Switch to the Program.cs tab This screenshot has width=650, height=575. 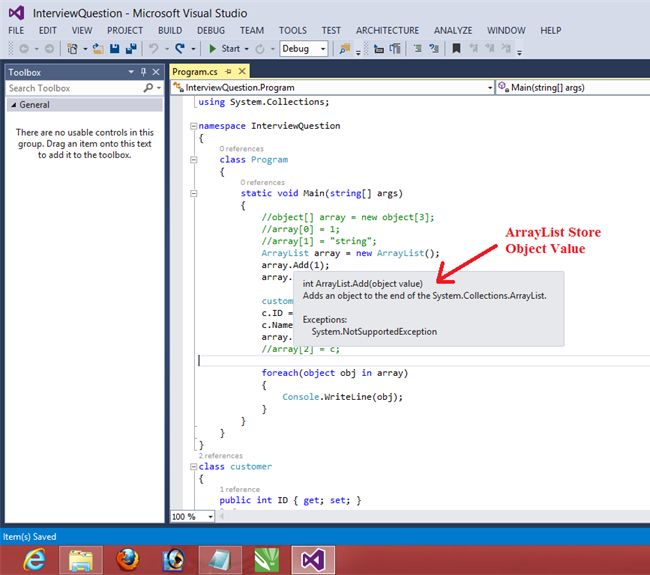(x=194, y=72)
